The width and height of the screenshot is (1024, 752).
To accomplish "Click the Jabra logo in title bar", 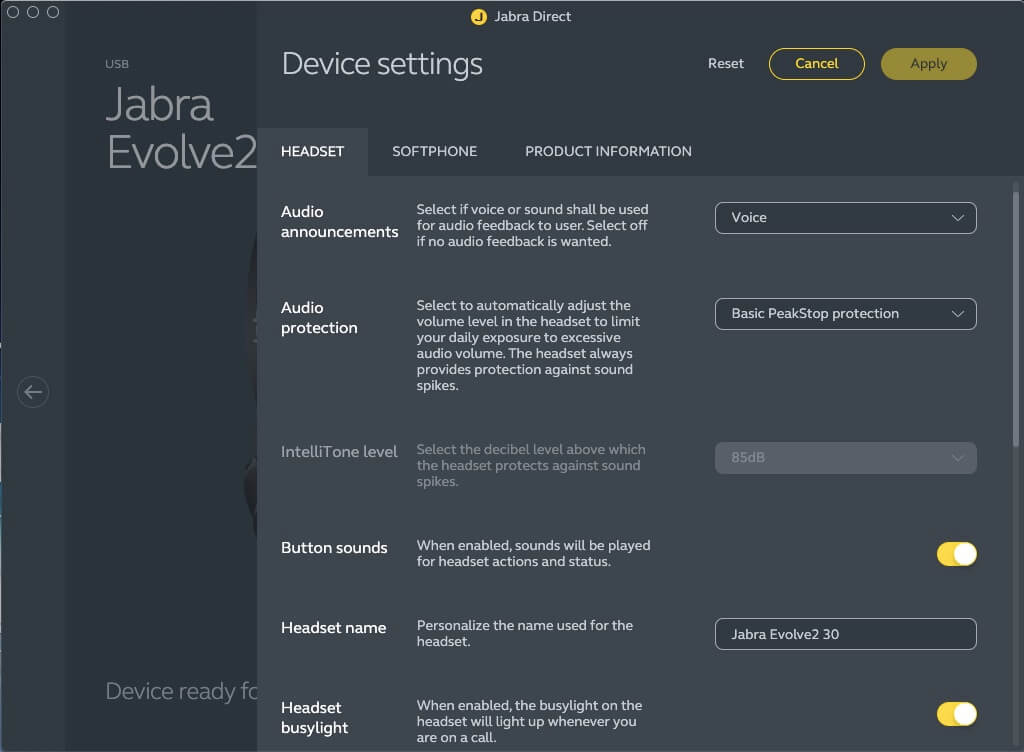I will (478, 17).
